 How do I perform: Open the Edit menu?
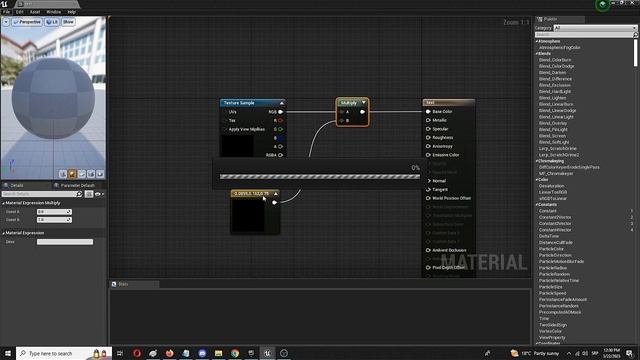[19, 12]
